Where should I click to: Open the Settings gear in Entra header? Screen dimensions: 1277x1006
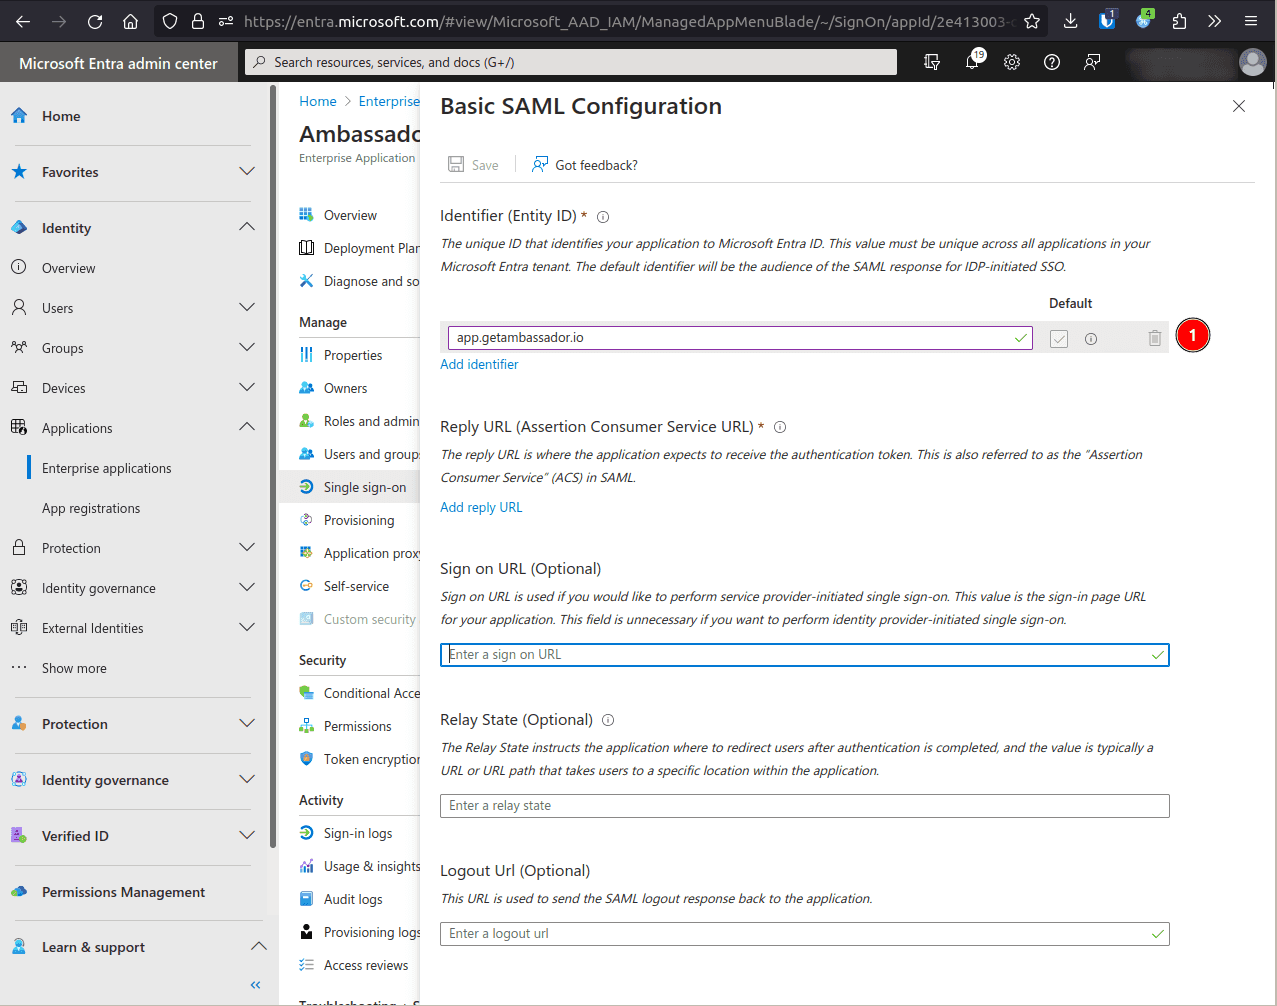coord(1012,62)
